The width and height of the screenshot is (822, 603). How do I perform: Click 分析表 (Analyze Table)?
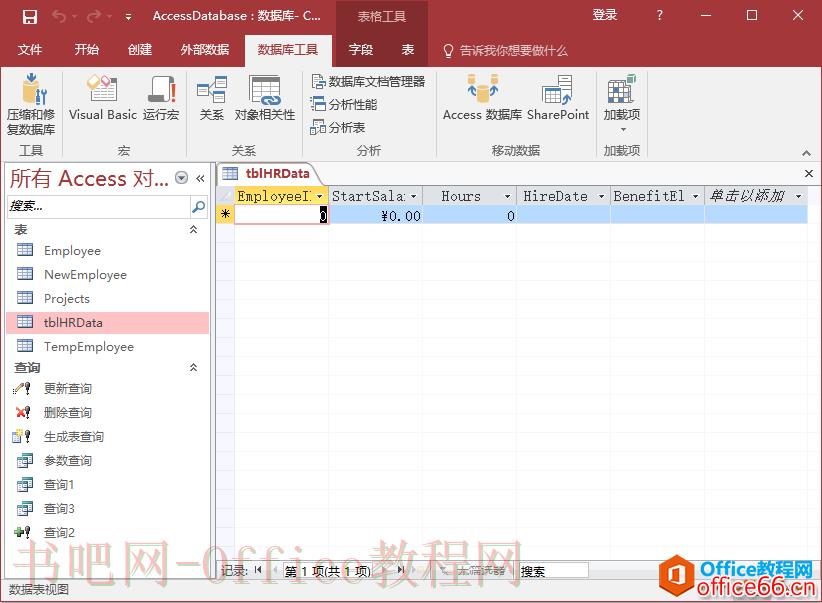click(338, 127)
